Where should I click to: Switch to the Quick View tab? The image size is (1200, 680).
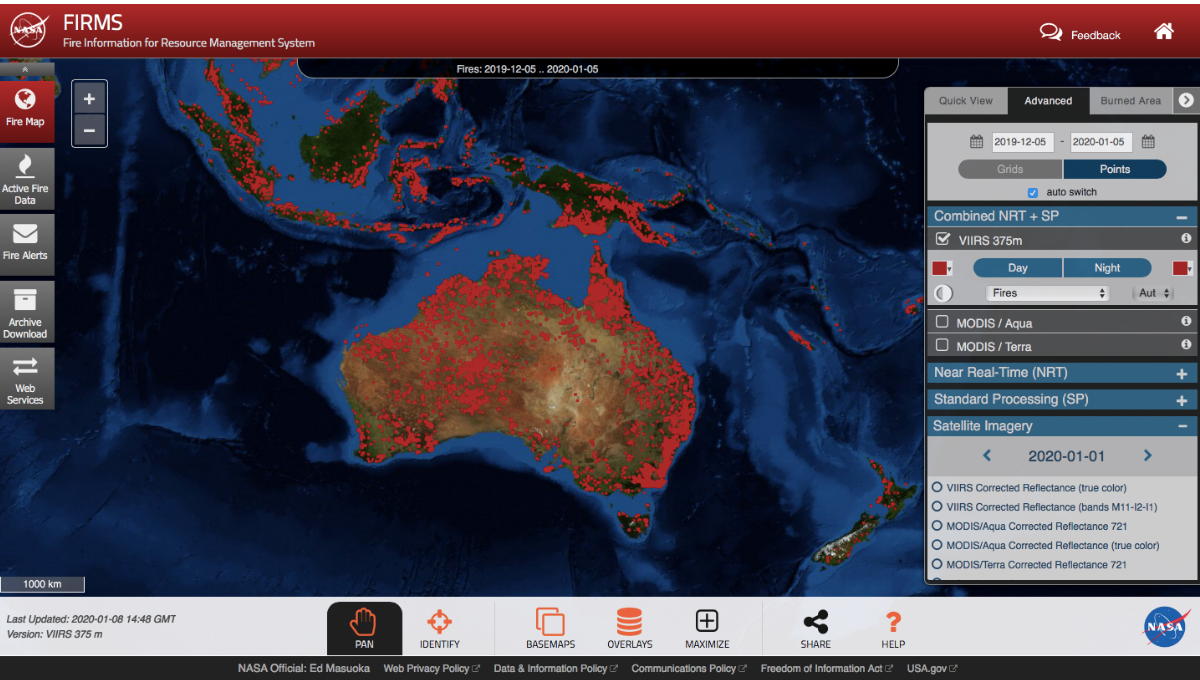click(x=966, y=101)
